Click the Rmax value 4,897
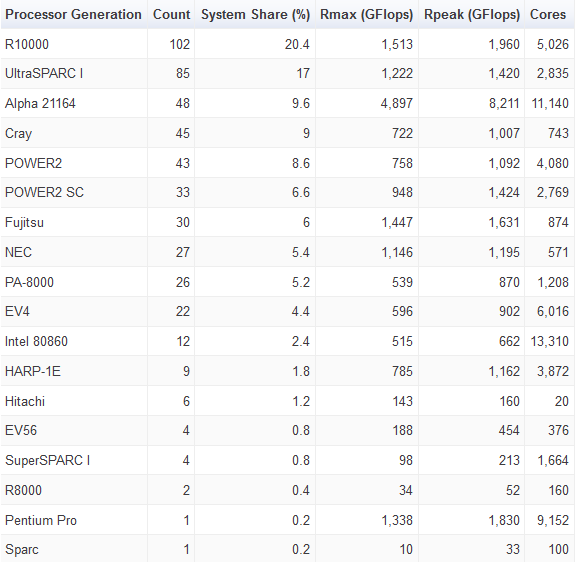This screenshot has width=575, height=562. click(x=397, y=103)
